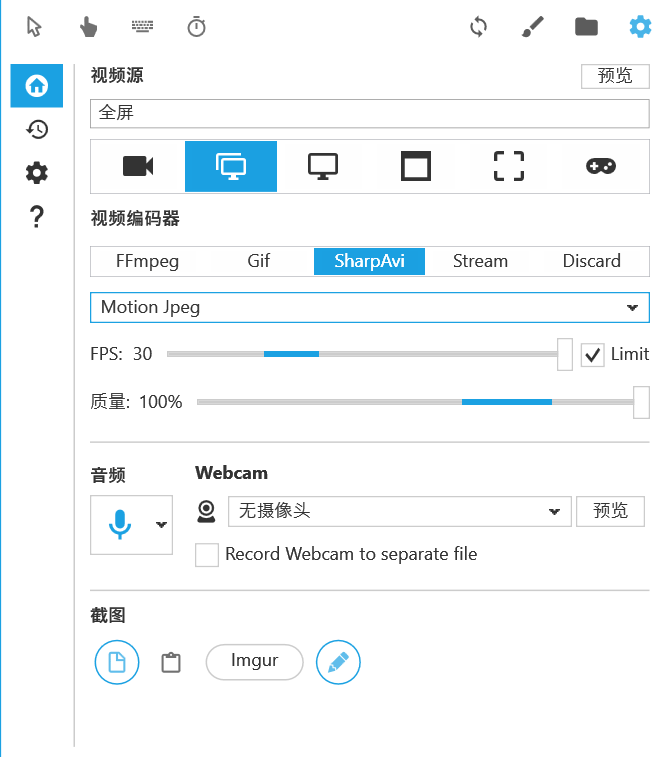Enable Record Webcam to separate file

tap(207, 555)
